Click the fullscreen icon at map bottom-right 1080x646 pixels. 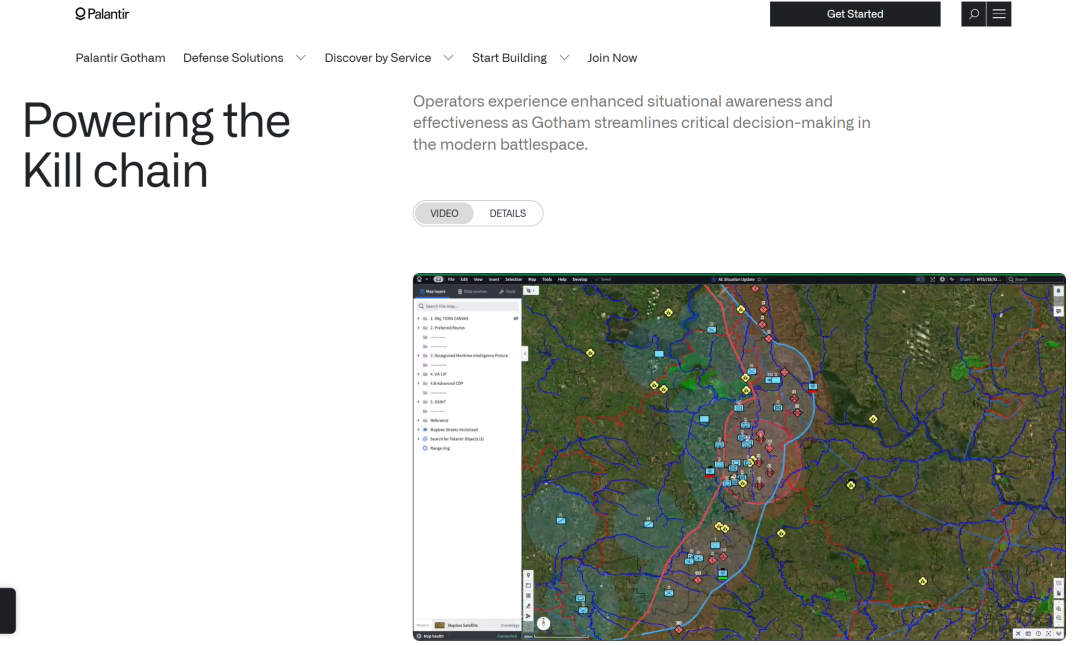[x=1048, y=633]
